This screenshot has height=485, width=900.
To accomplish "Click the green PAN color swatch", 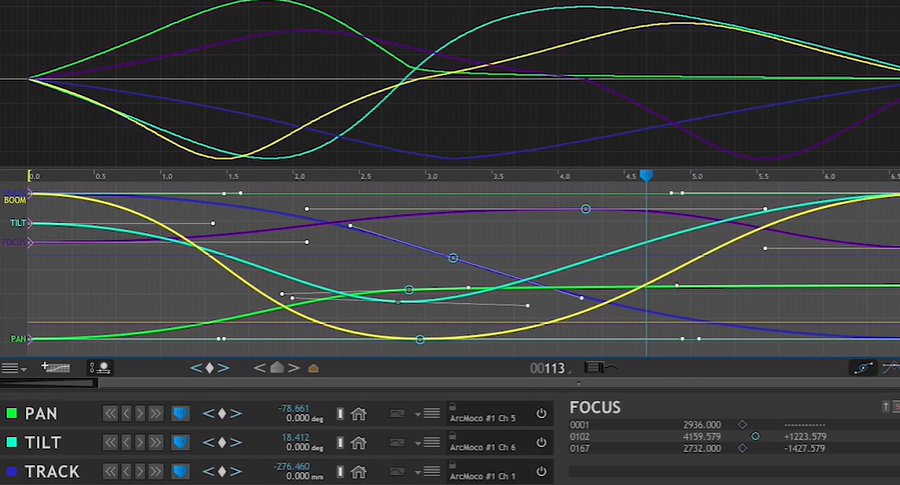I will (12, 413).
